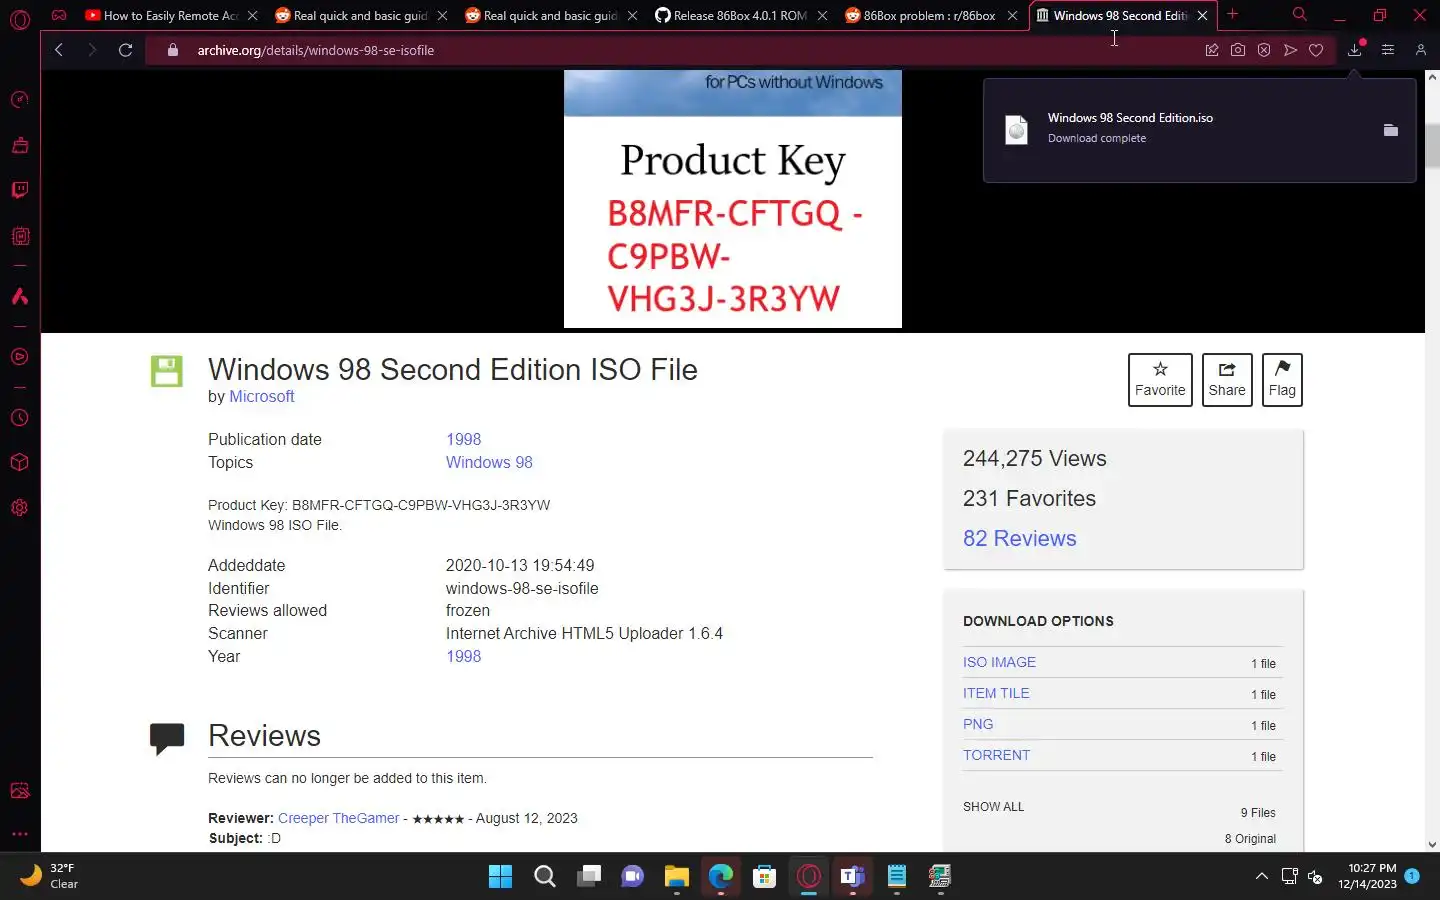View site security lock icon
The width and height of the screenshot is (1440, 900).
[173, 50]
